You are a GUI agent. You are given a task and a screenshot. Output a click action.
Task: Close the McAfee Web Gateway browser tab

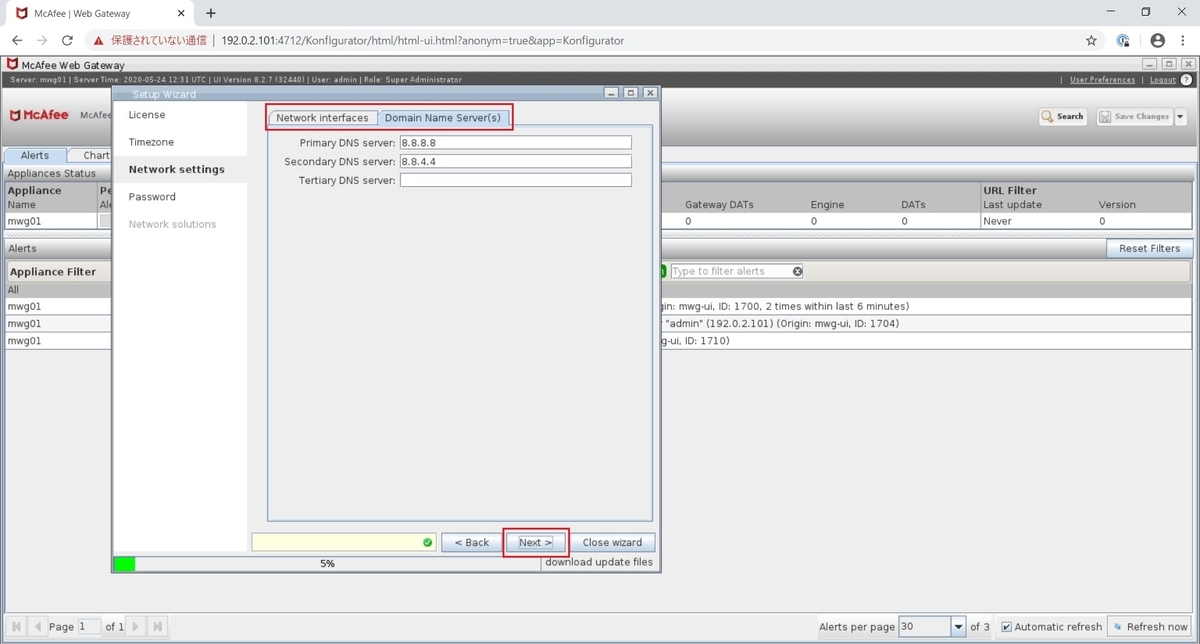[x=180, y=13]
